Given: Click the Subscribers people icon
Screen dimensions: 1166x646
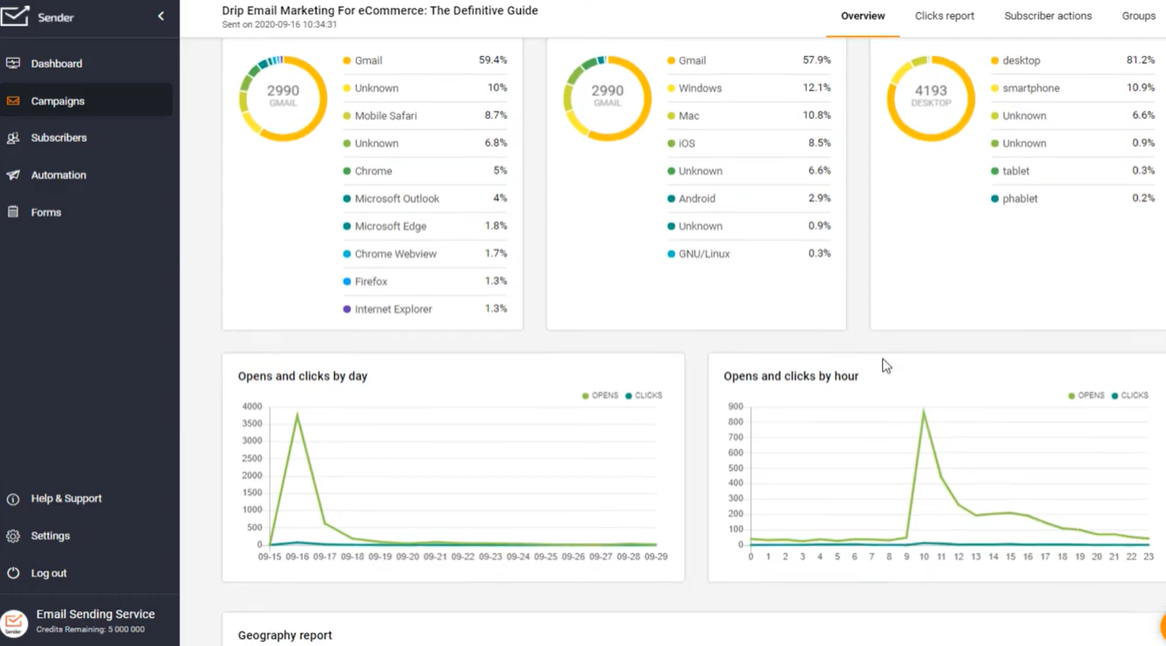Looking at the screenshot, I should 13,138.
